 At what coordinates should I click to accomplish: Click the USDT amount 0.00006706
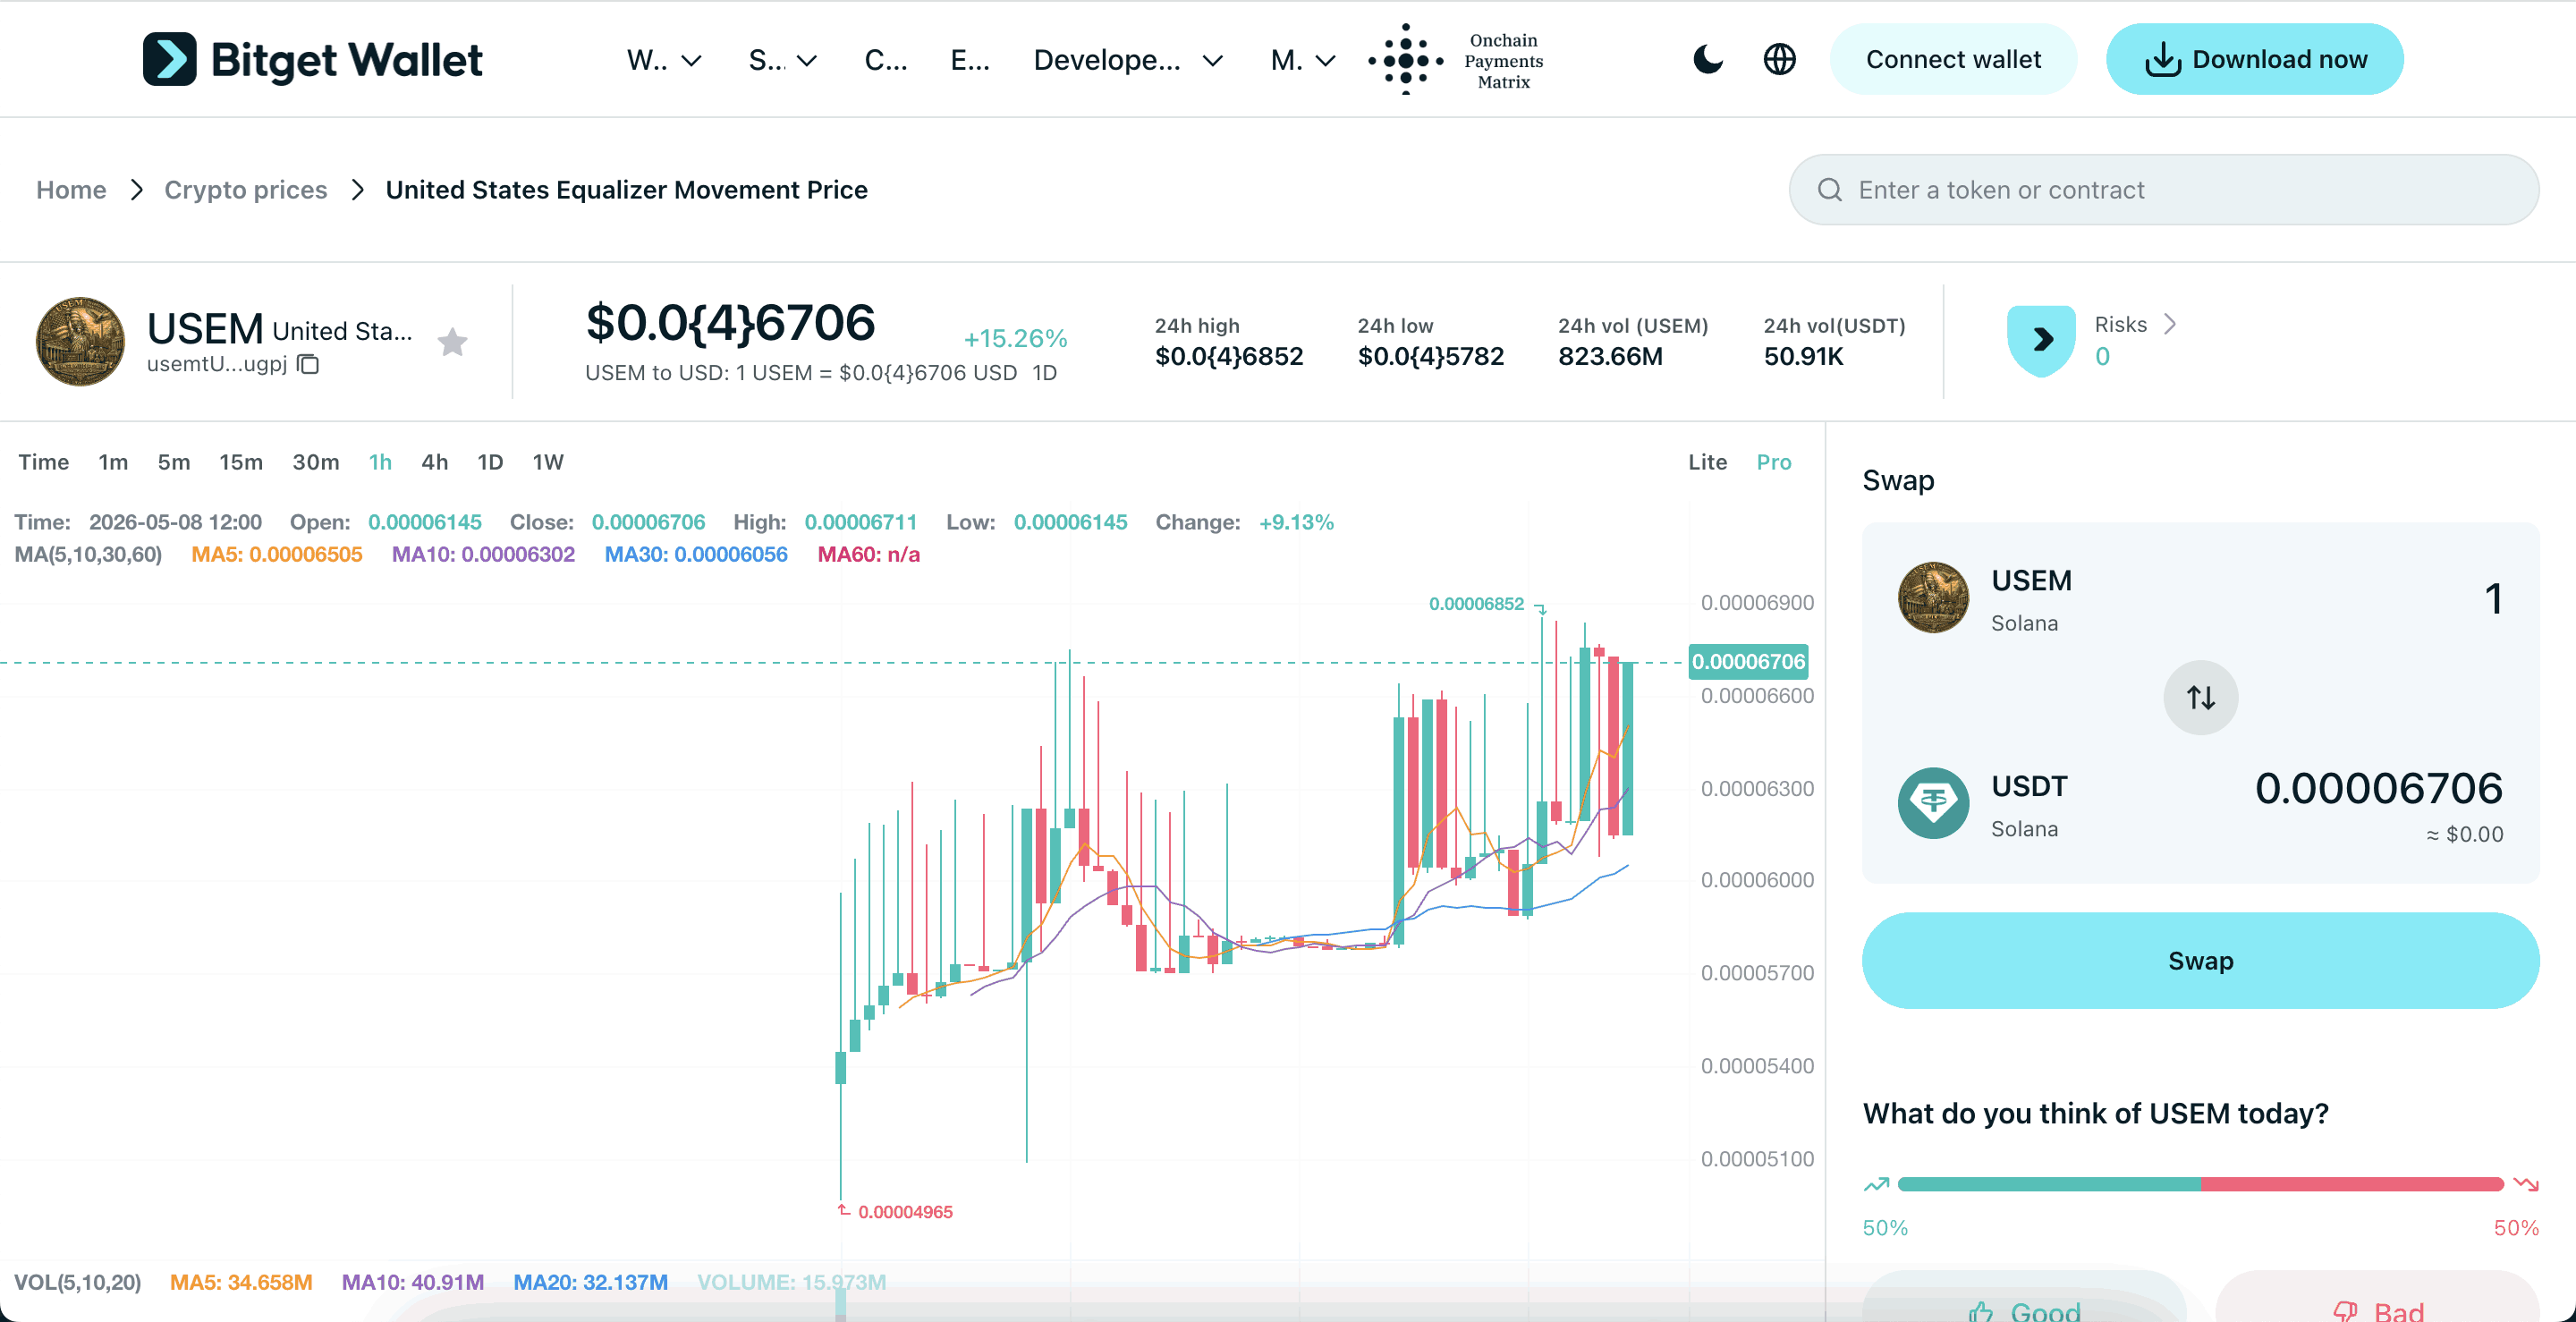tap(2379, 788)
